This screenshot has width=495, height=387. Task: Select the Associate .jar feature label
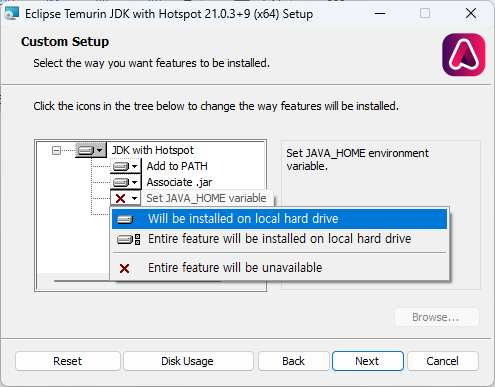coord(179,182)
